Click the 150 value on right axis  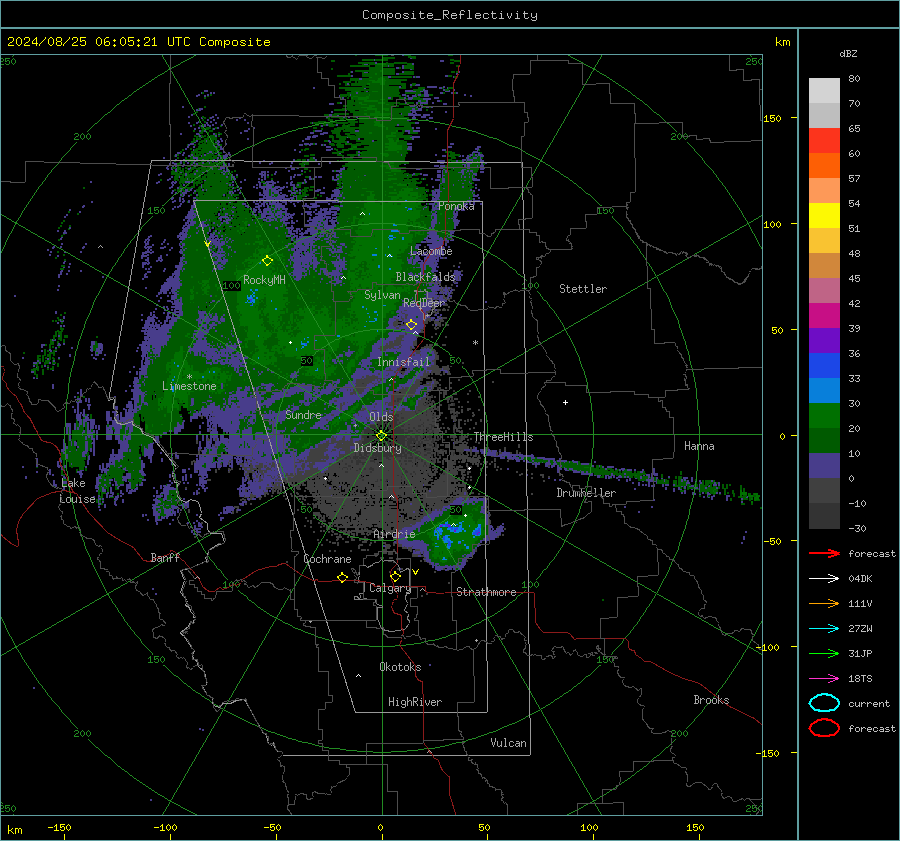click(x=772, y=118)
